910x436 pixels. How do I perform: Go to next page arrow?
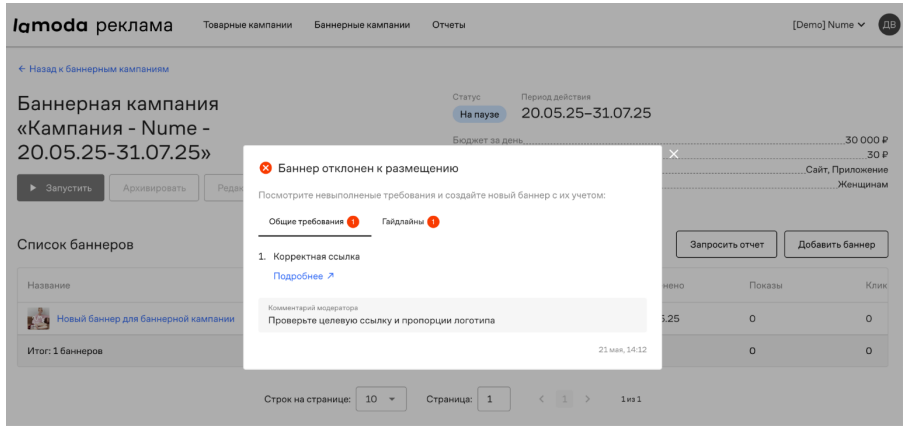click(587, 399)
